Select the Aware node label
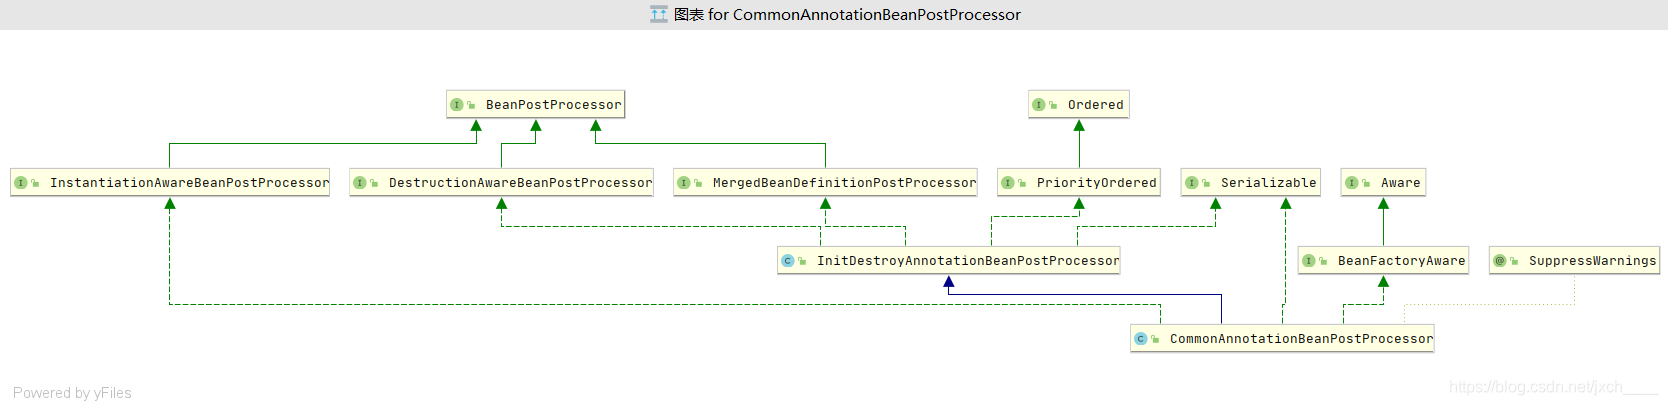 [1400, 183]
